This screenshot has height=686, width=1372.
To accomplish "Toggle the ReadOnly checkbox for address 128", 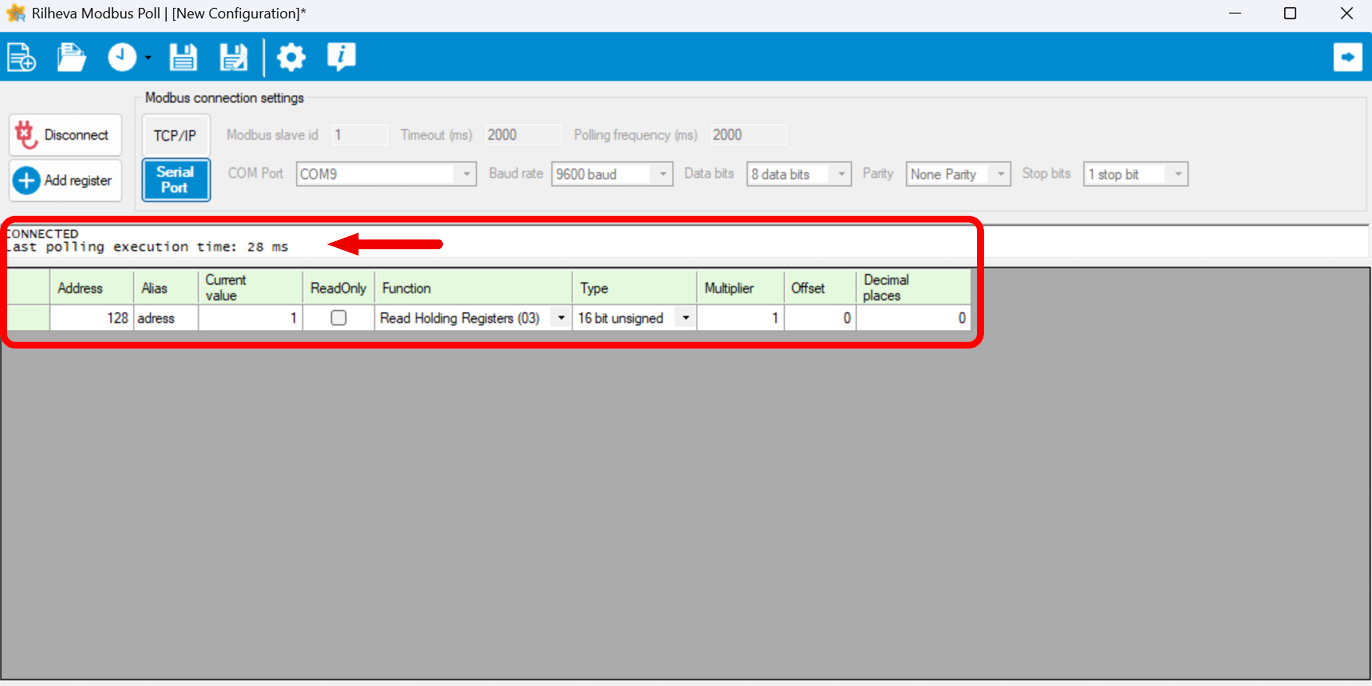I will tap(339, 318).
